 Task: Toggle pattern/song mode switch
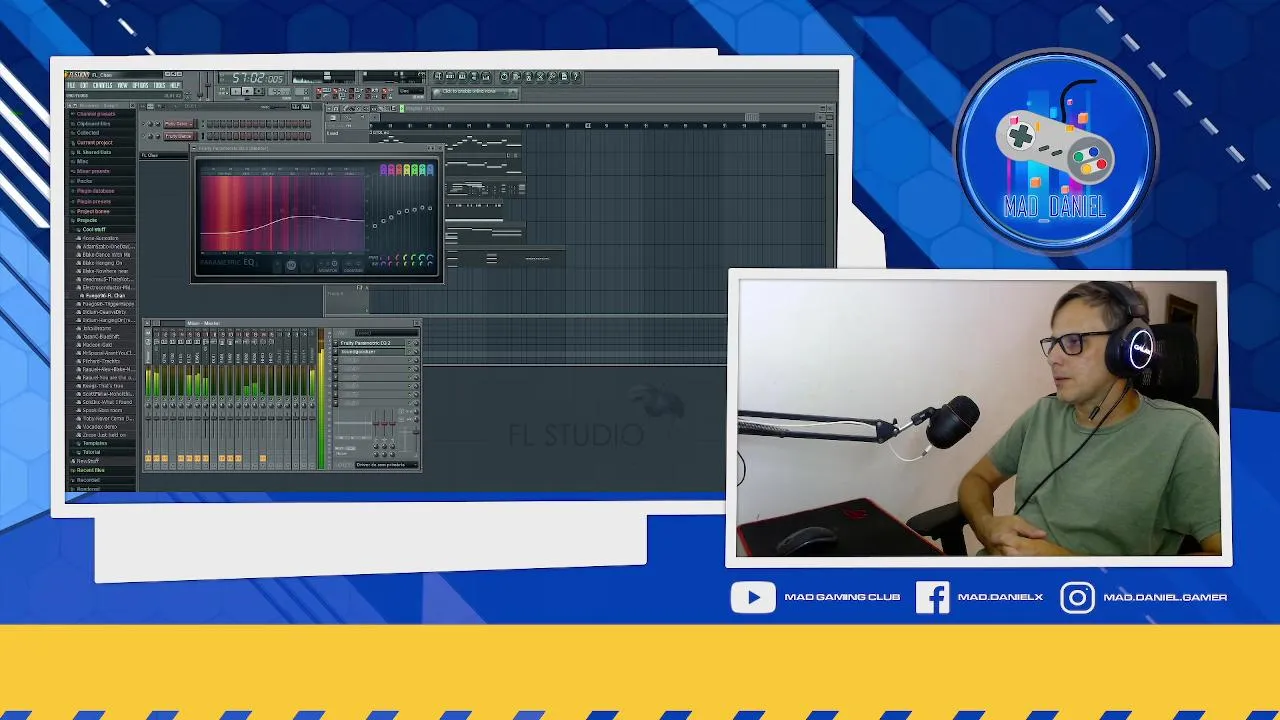(x=224, y=91)
